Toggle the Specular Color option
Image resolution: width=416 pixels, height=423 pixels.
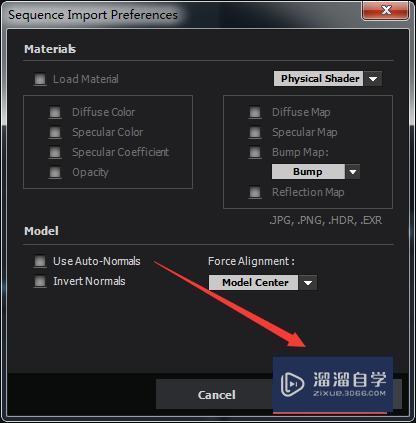click(55, 132)
